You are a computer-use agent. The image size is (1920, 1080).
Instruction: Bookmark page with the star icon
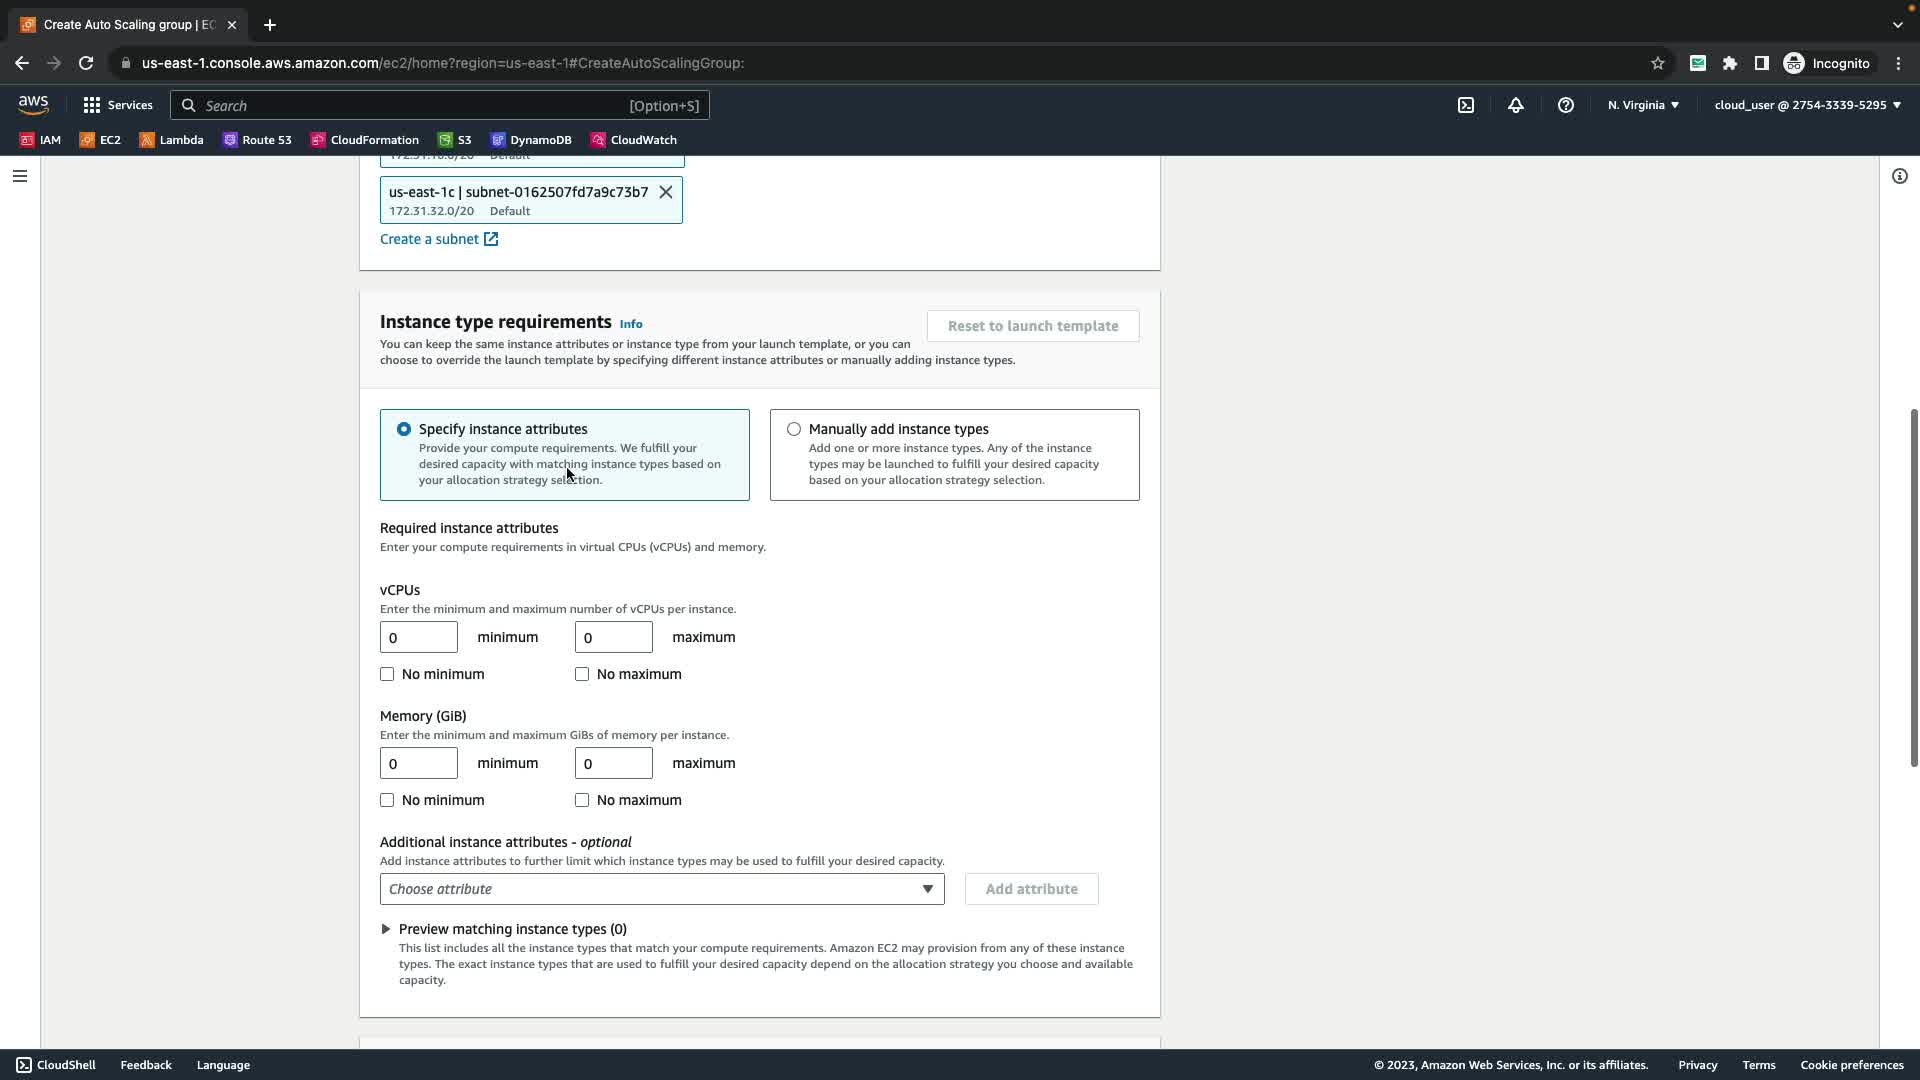1657,63
